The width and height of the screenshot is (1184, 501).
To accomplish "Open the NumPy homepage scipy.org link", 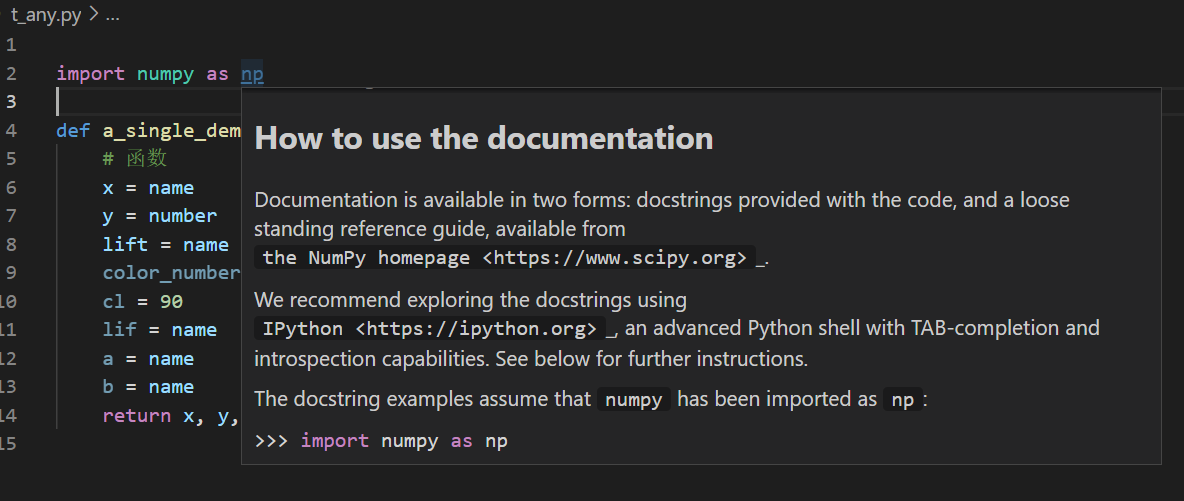I will click(505, 258).
